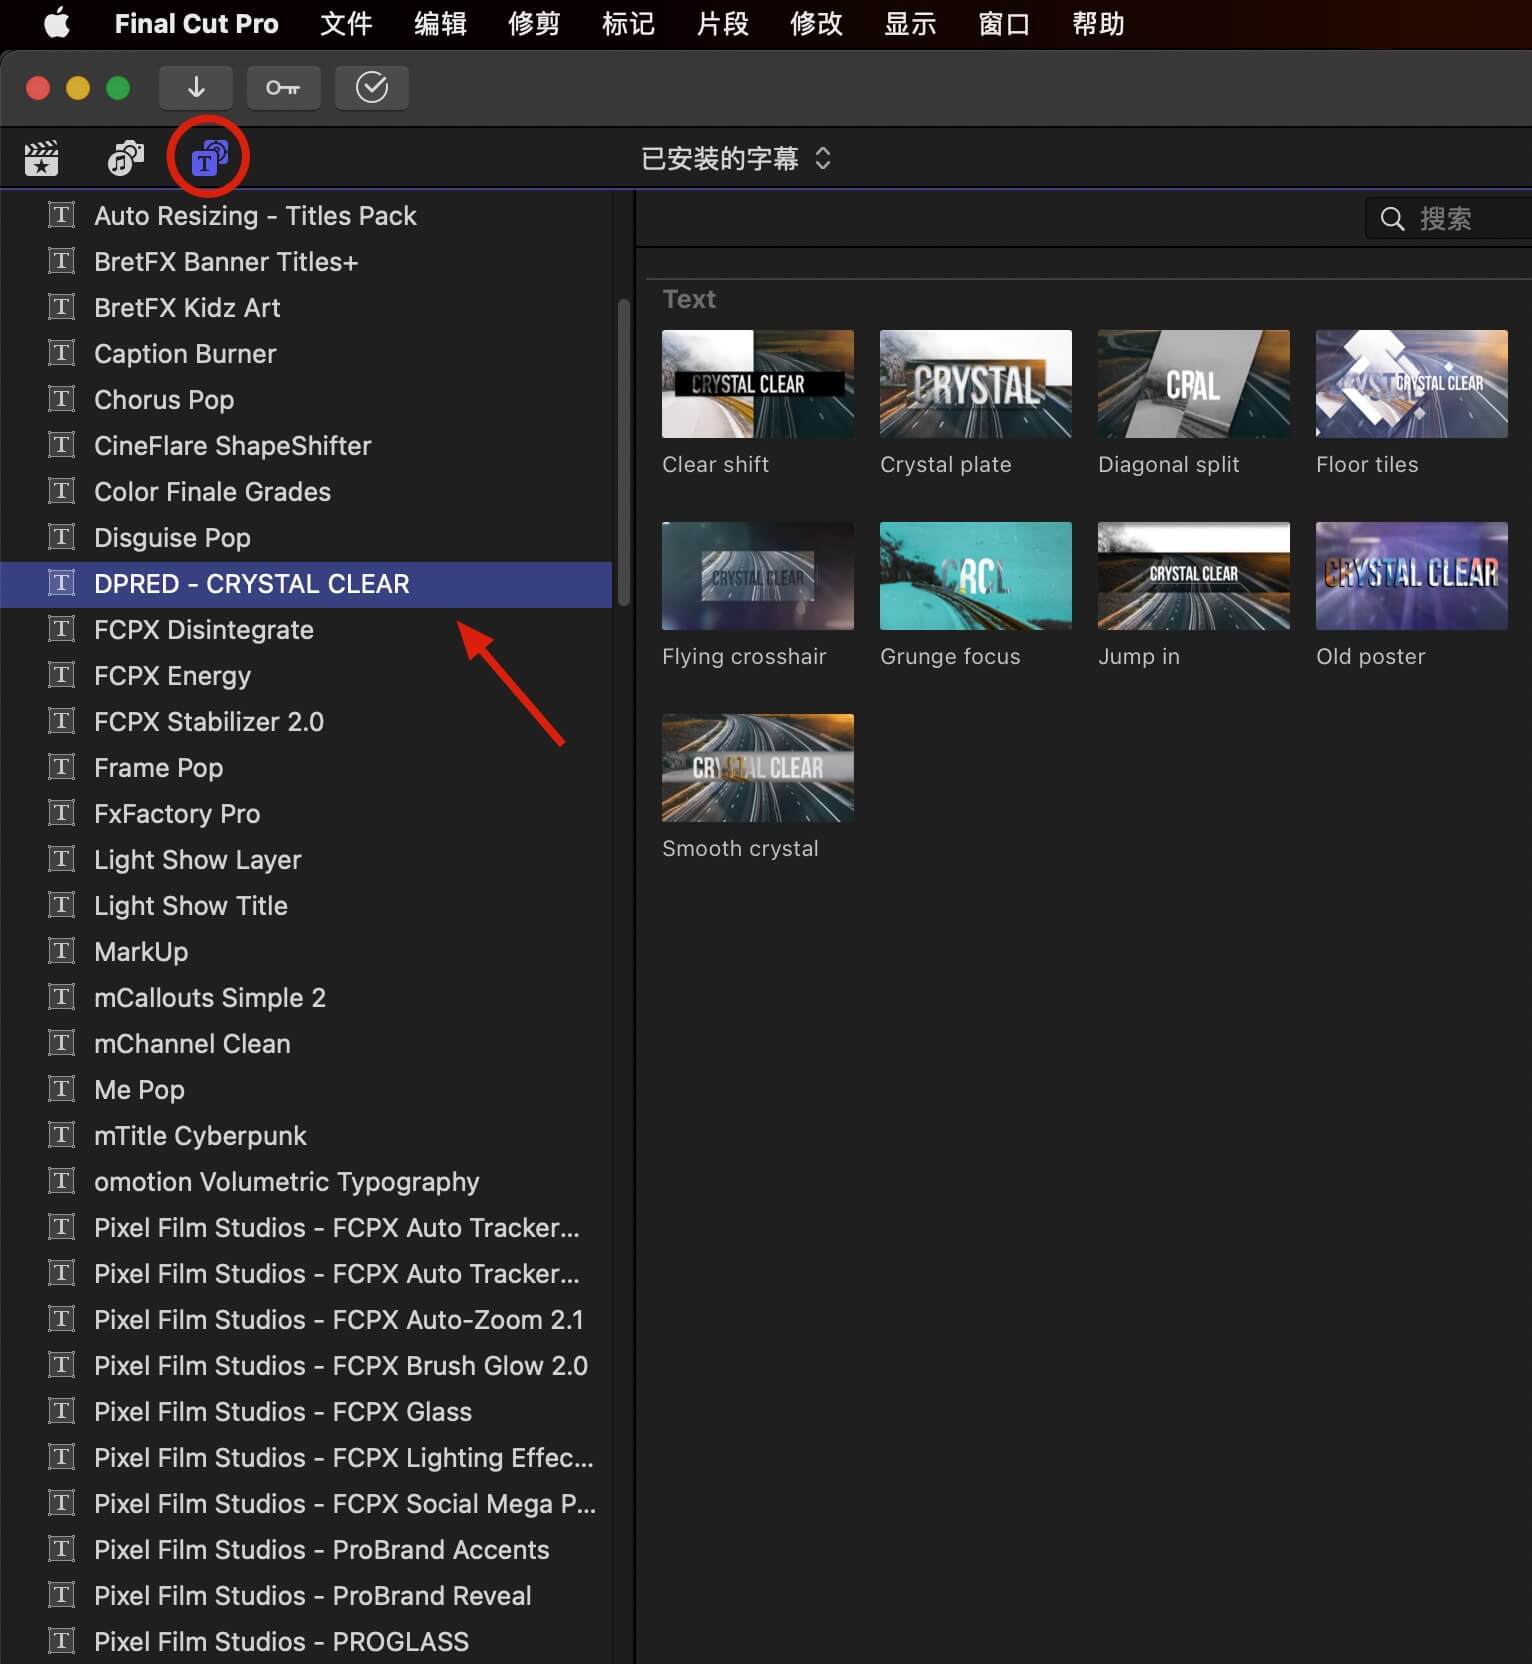The width and height of the screenshot is (1532, 1664).
Task: Click the T icon beside Frame Pop
Action: pyautogui.click(x=62, y=767)
